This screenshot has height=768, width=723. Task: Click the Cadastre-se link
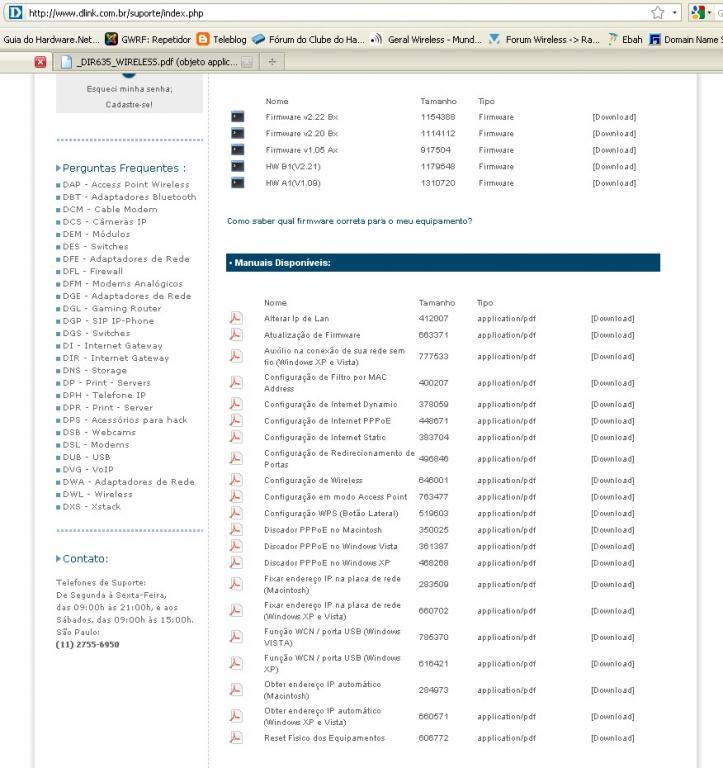(129, 104)
